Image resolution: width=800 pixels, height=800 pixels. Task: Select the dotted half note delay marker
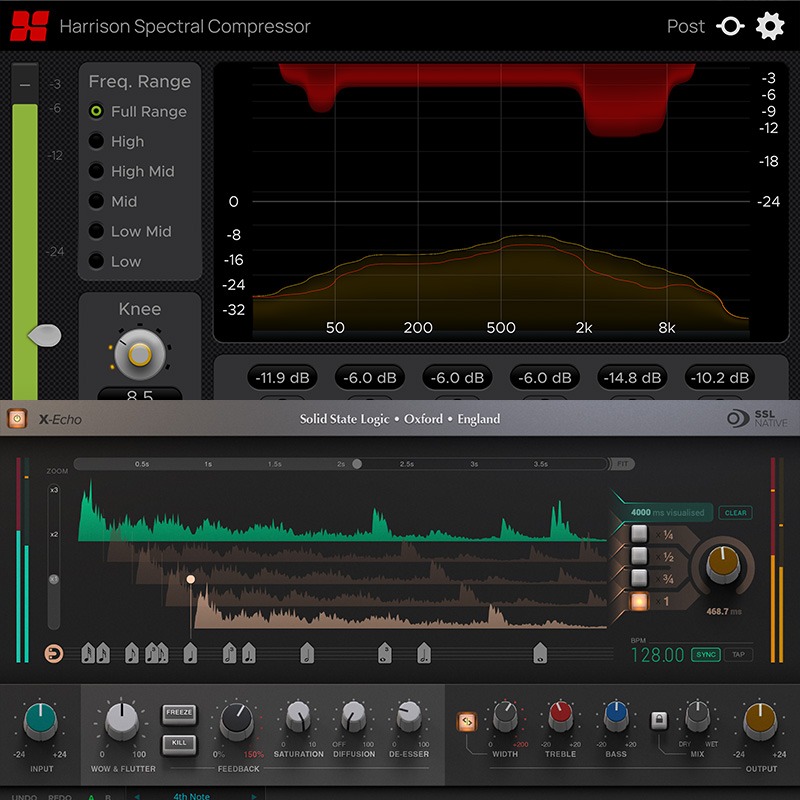tap(424, 653)
